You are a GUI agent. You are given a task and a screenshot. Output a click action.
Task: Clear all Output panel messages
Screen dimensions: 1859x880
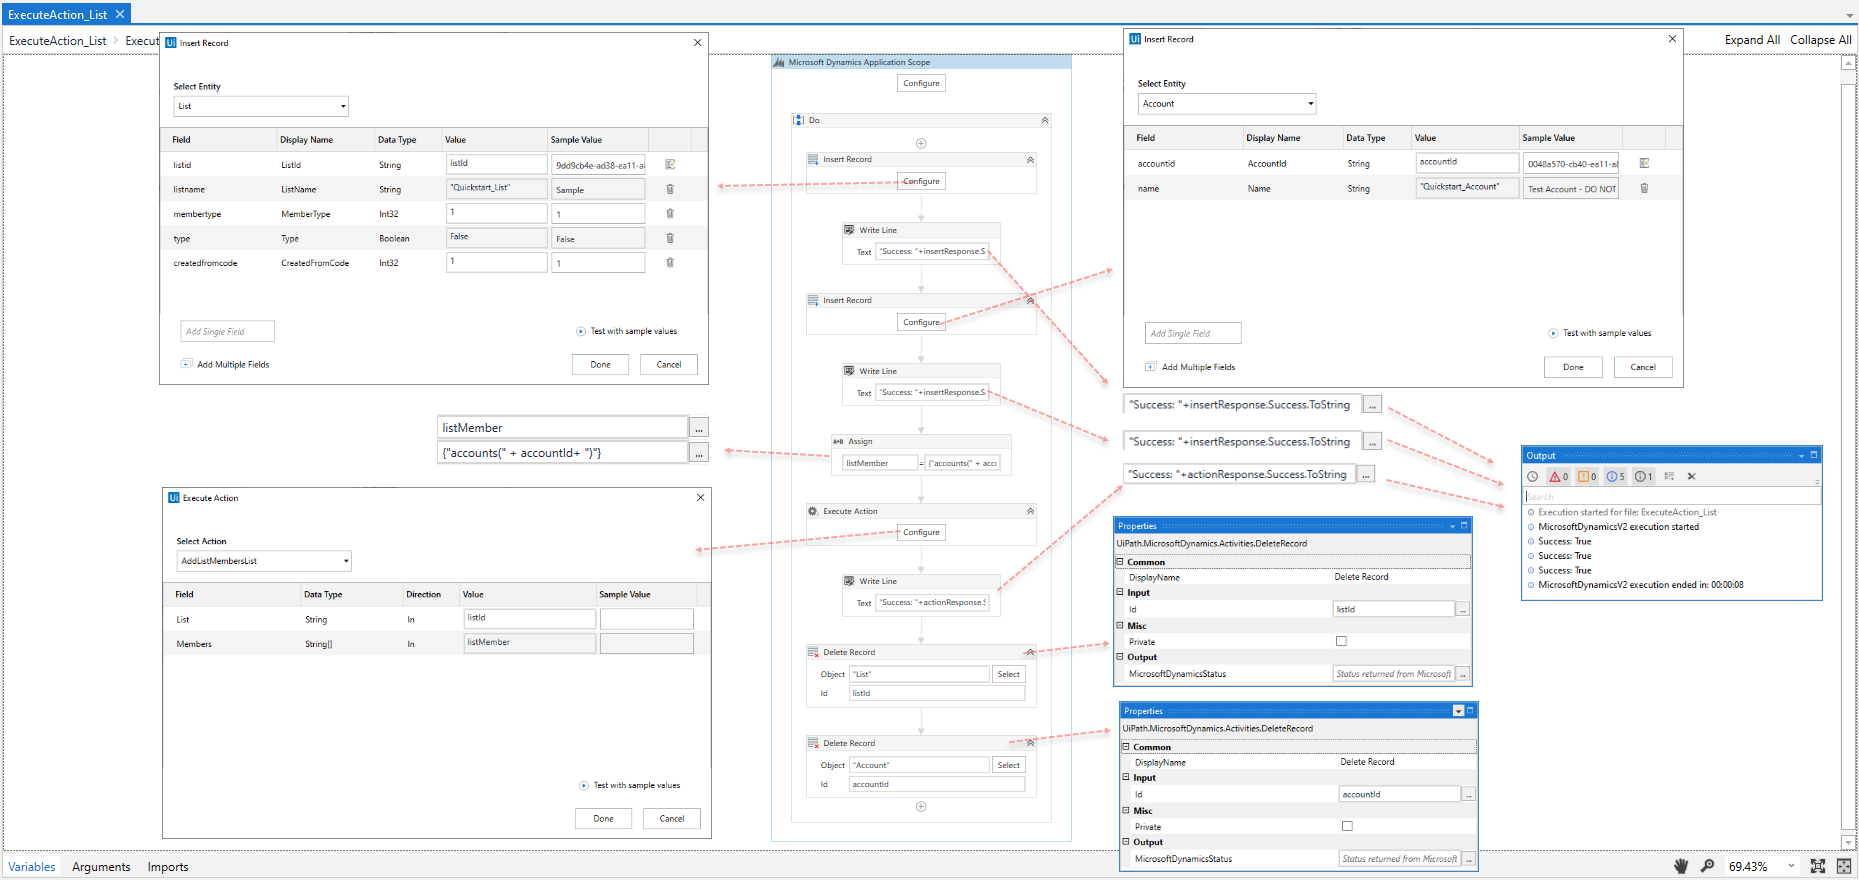pyautogui.click(x=1691, y=477)
